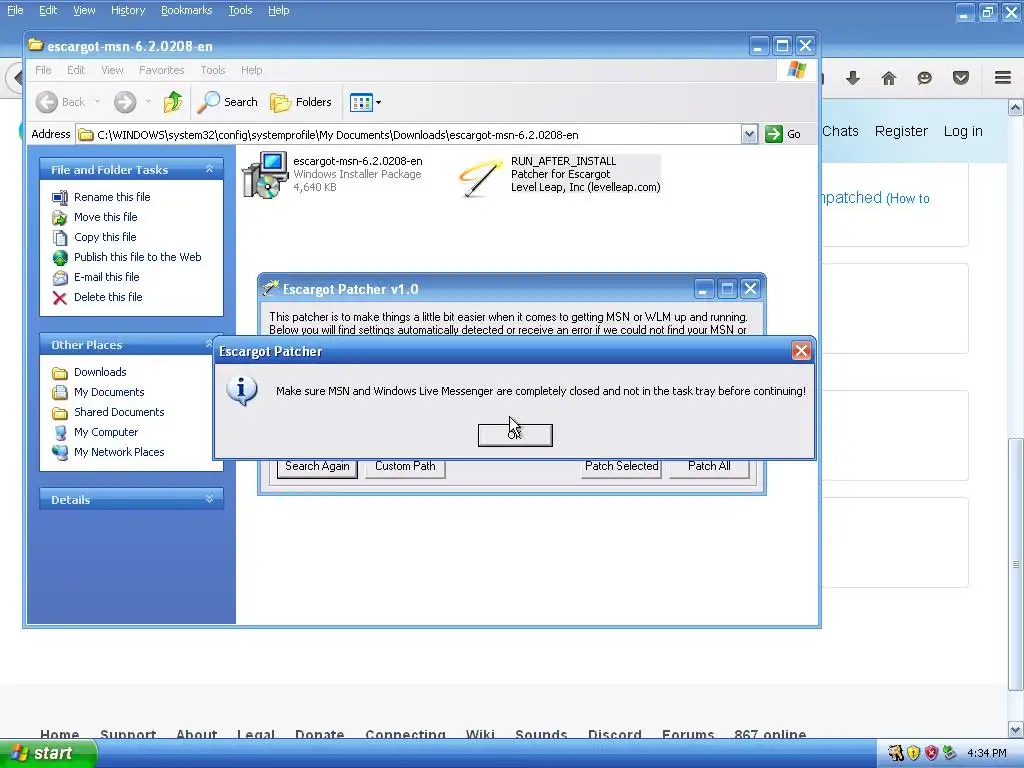Select escargot-msn-6.2.0208-en installer file icon
This screenshot has height=768, width=1024.
click(x=264, y=174)
